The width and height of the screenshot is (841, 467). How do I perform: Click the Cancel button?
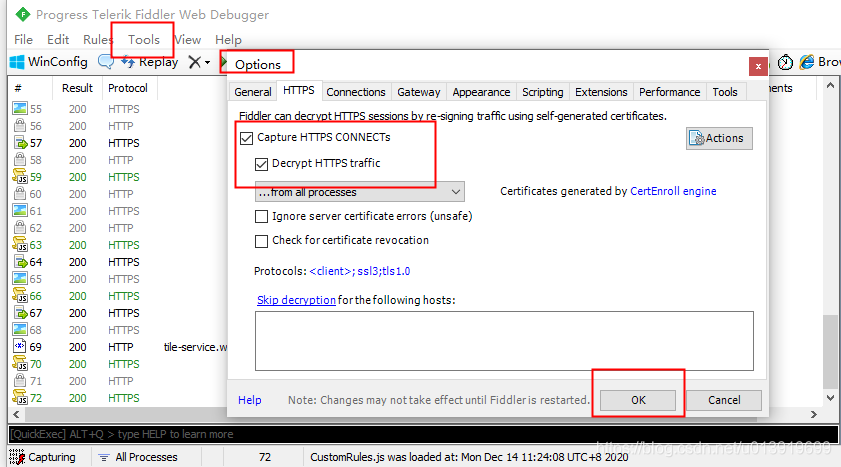pos(724,400)
